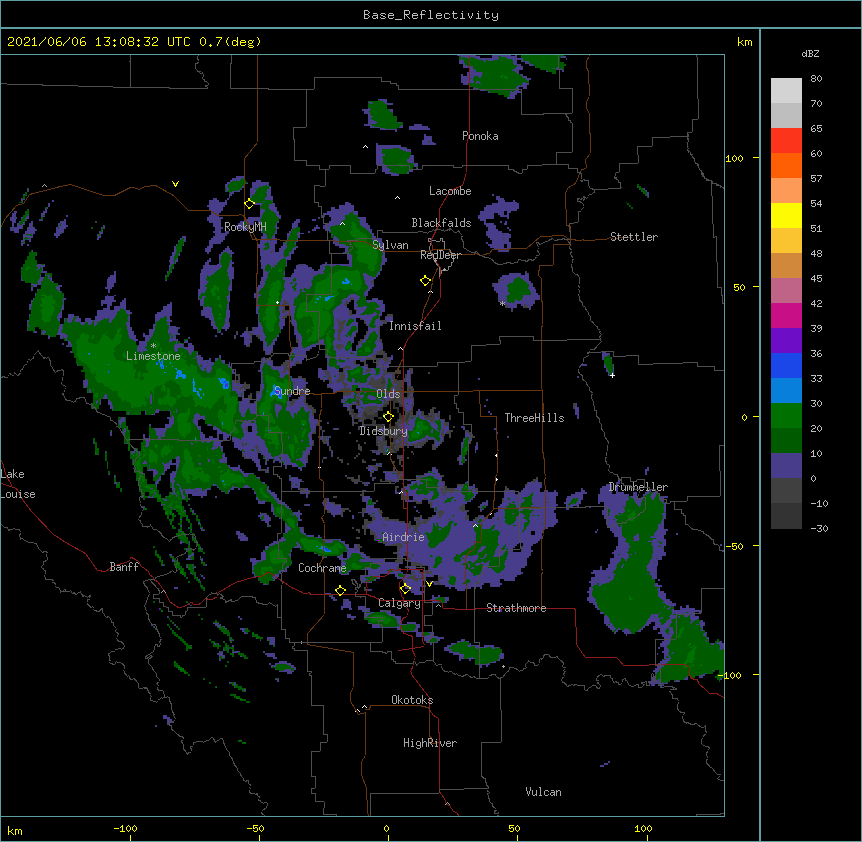This screenshot has width=862, height=842.
Task: Click the Banff town label
Action: pos(124,567)
